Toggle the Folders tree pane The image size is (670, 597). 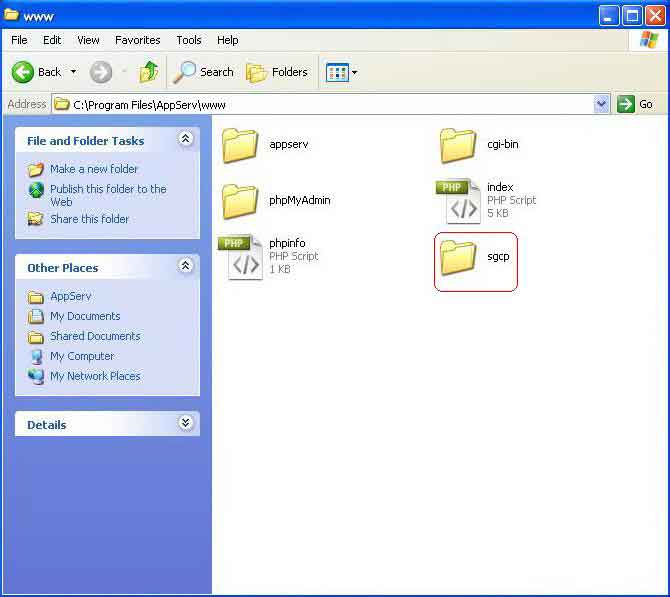(277, 72)
